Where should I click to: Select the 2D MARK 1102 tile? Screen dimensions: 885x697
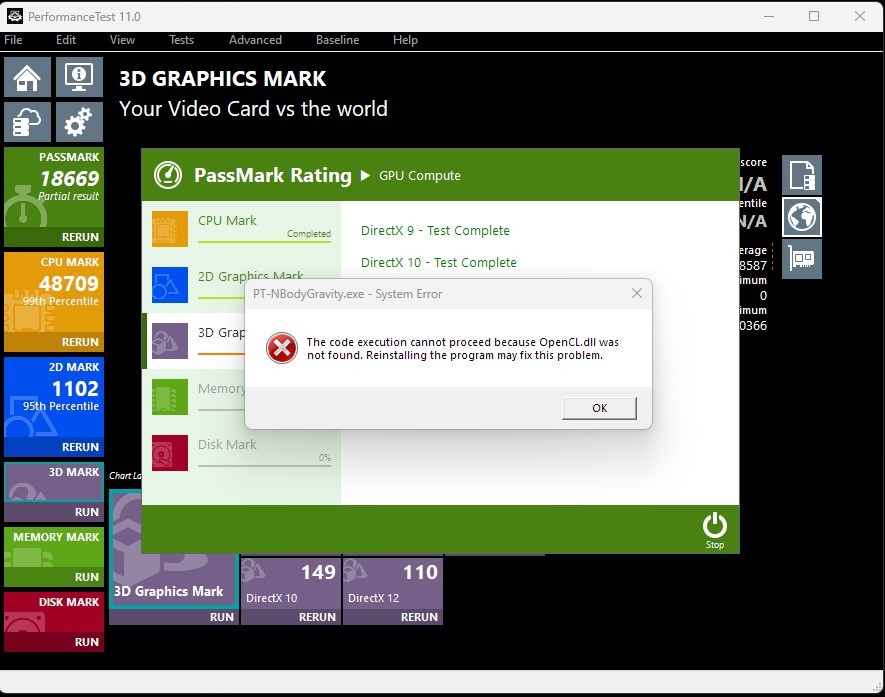click(54, 397)
